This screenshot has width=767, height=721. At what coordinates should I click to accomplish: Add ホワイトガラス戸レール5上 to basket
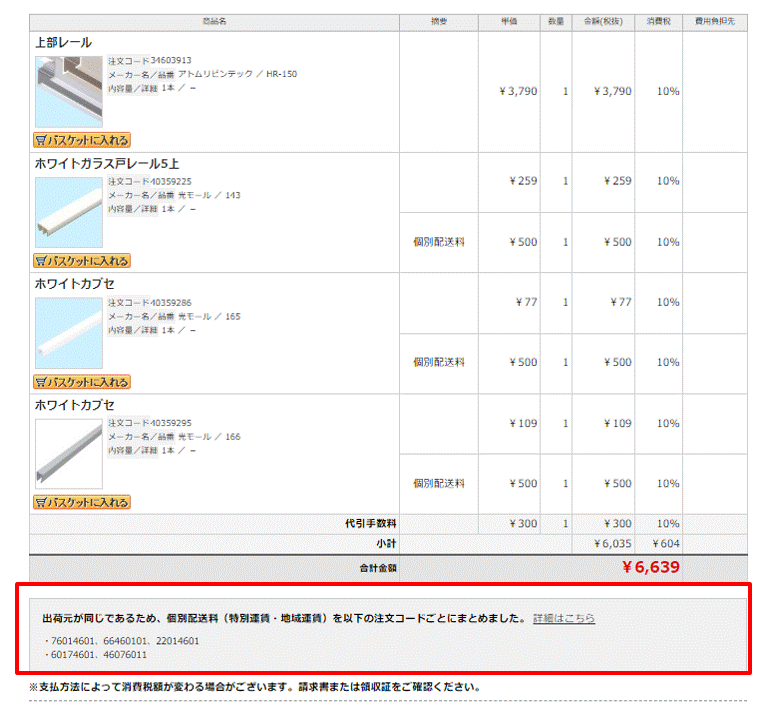(82, 261)
